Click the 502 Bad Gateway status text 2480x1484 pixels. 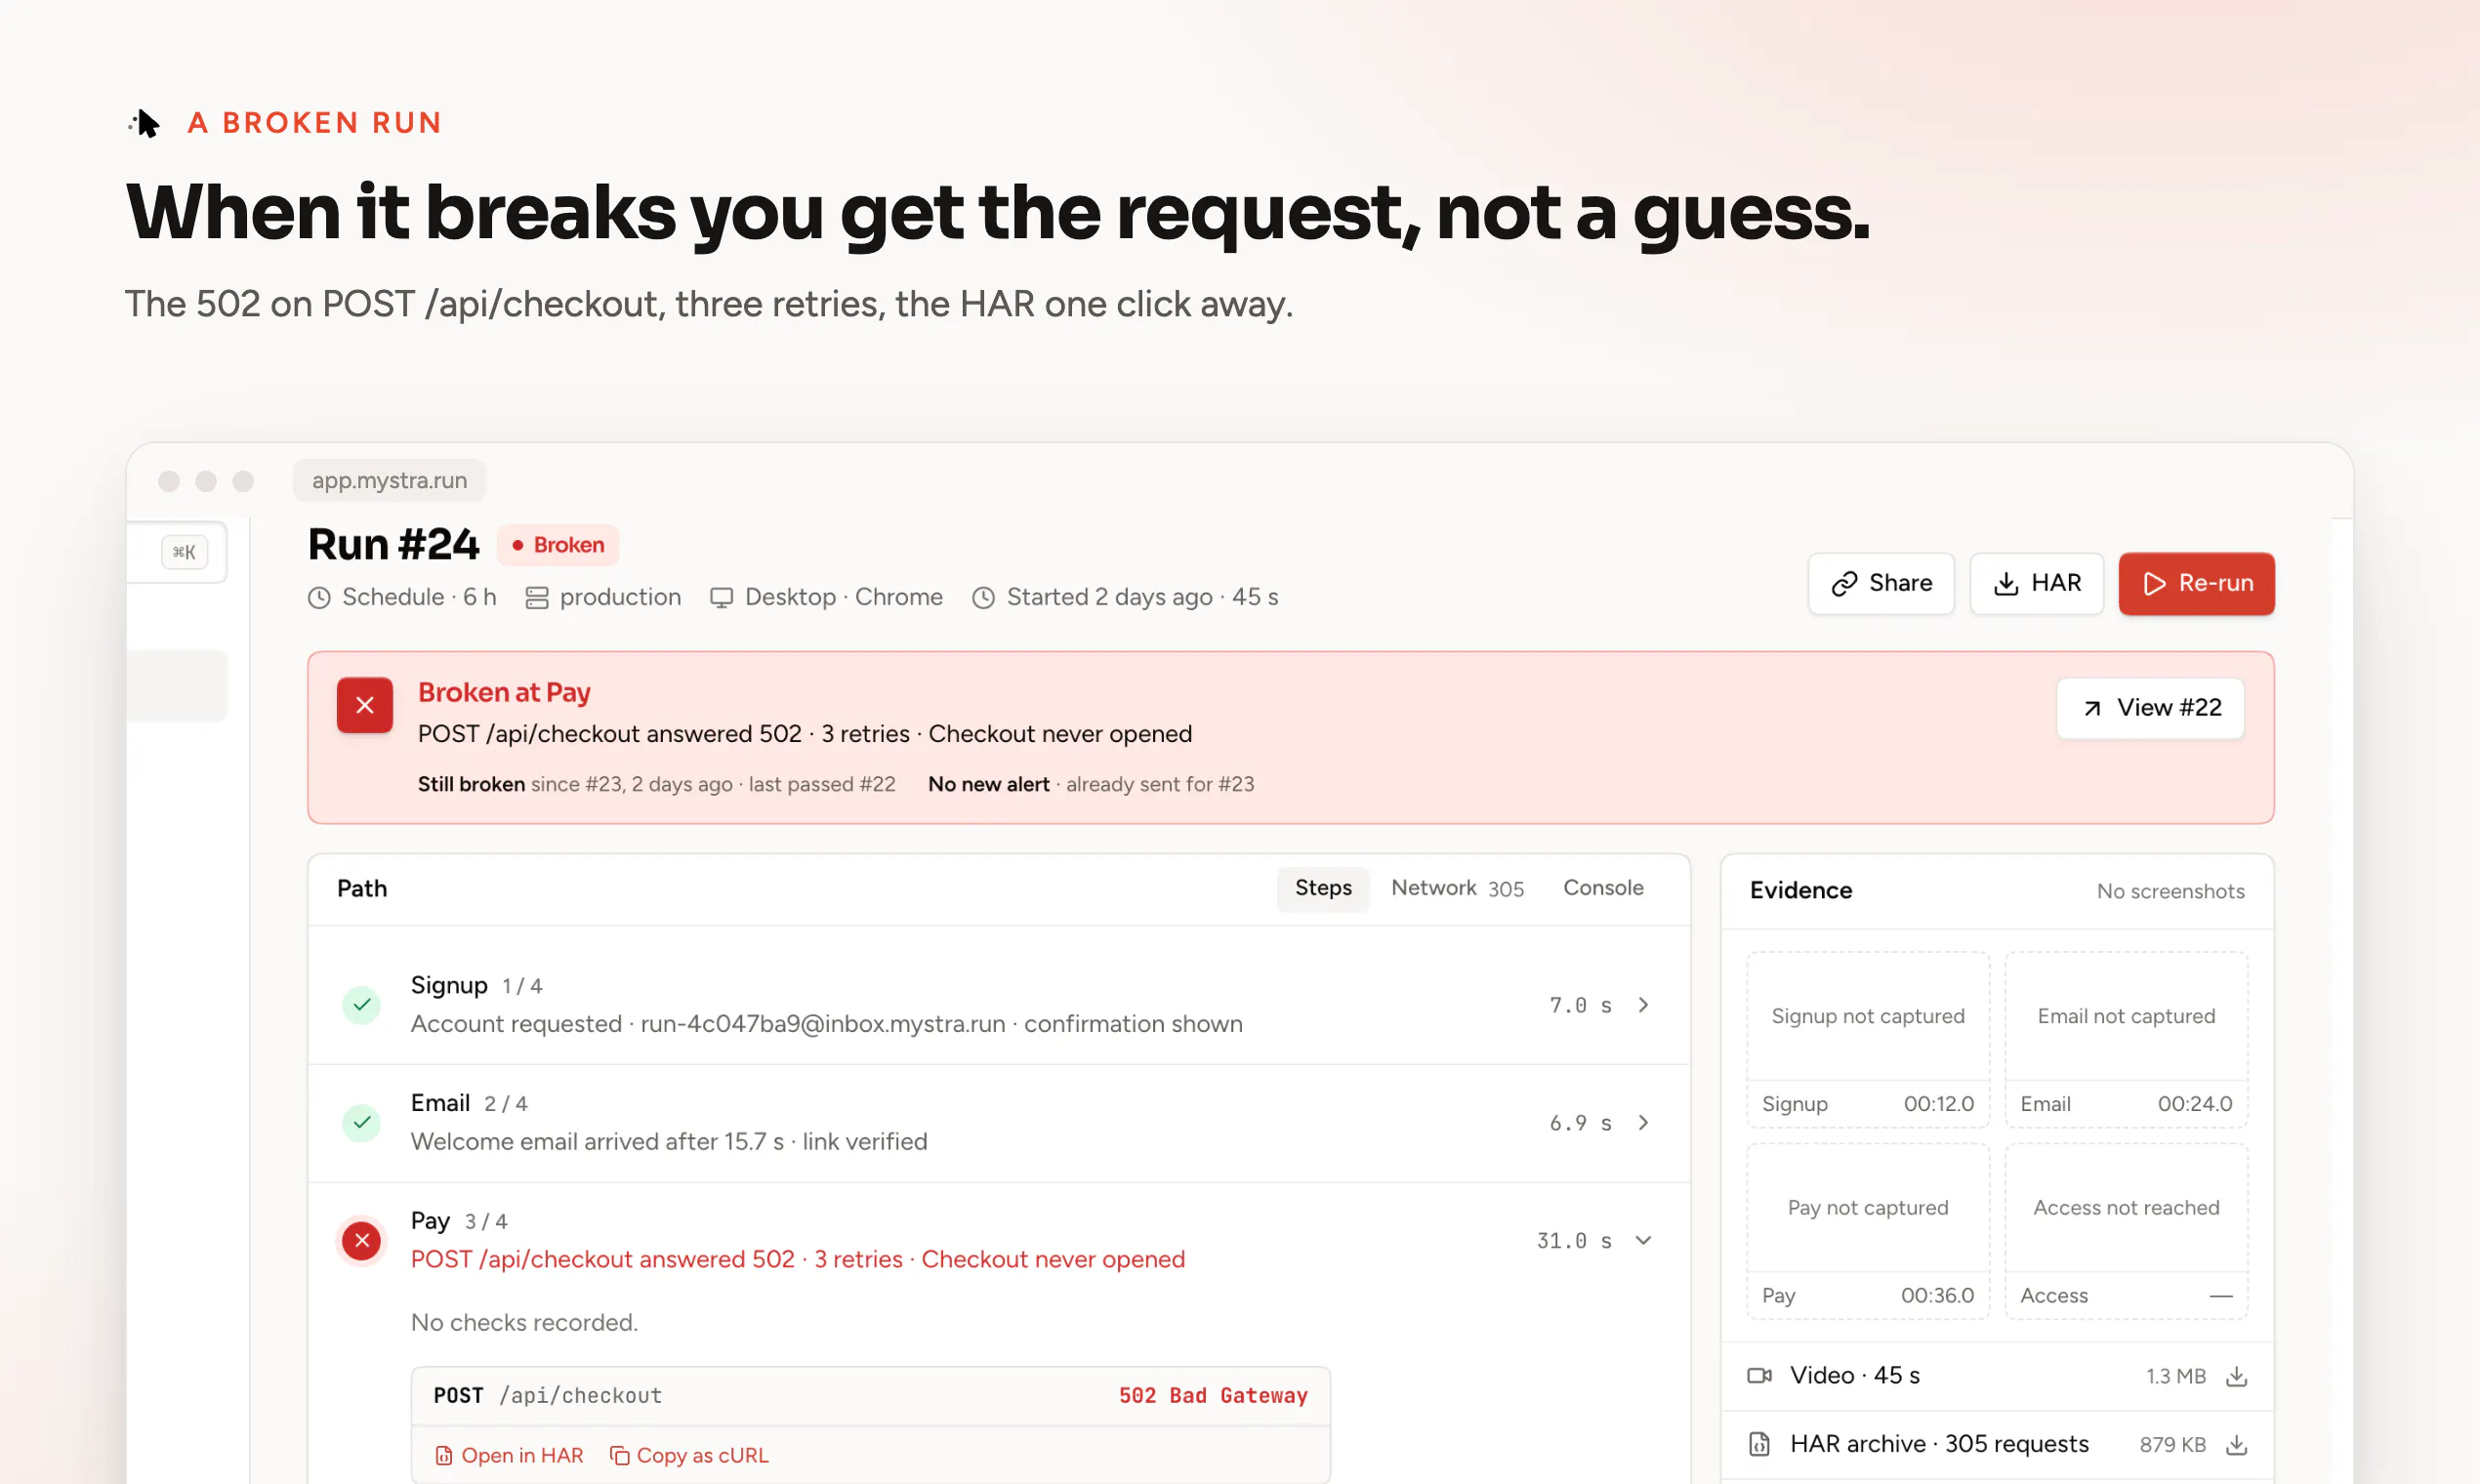1213,1396
